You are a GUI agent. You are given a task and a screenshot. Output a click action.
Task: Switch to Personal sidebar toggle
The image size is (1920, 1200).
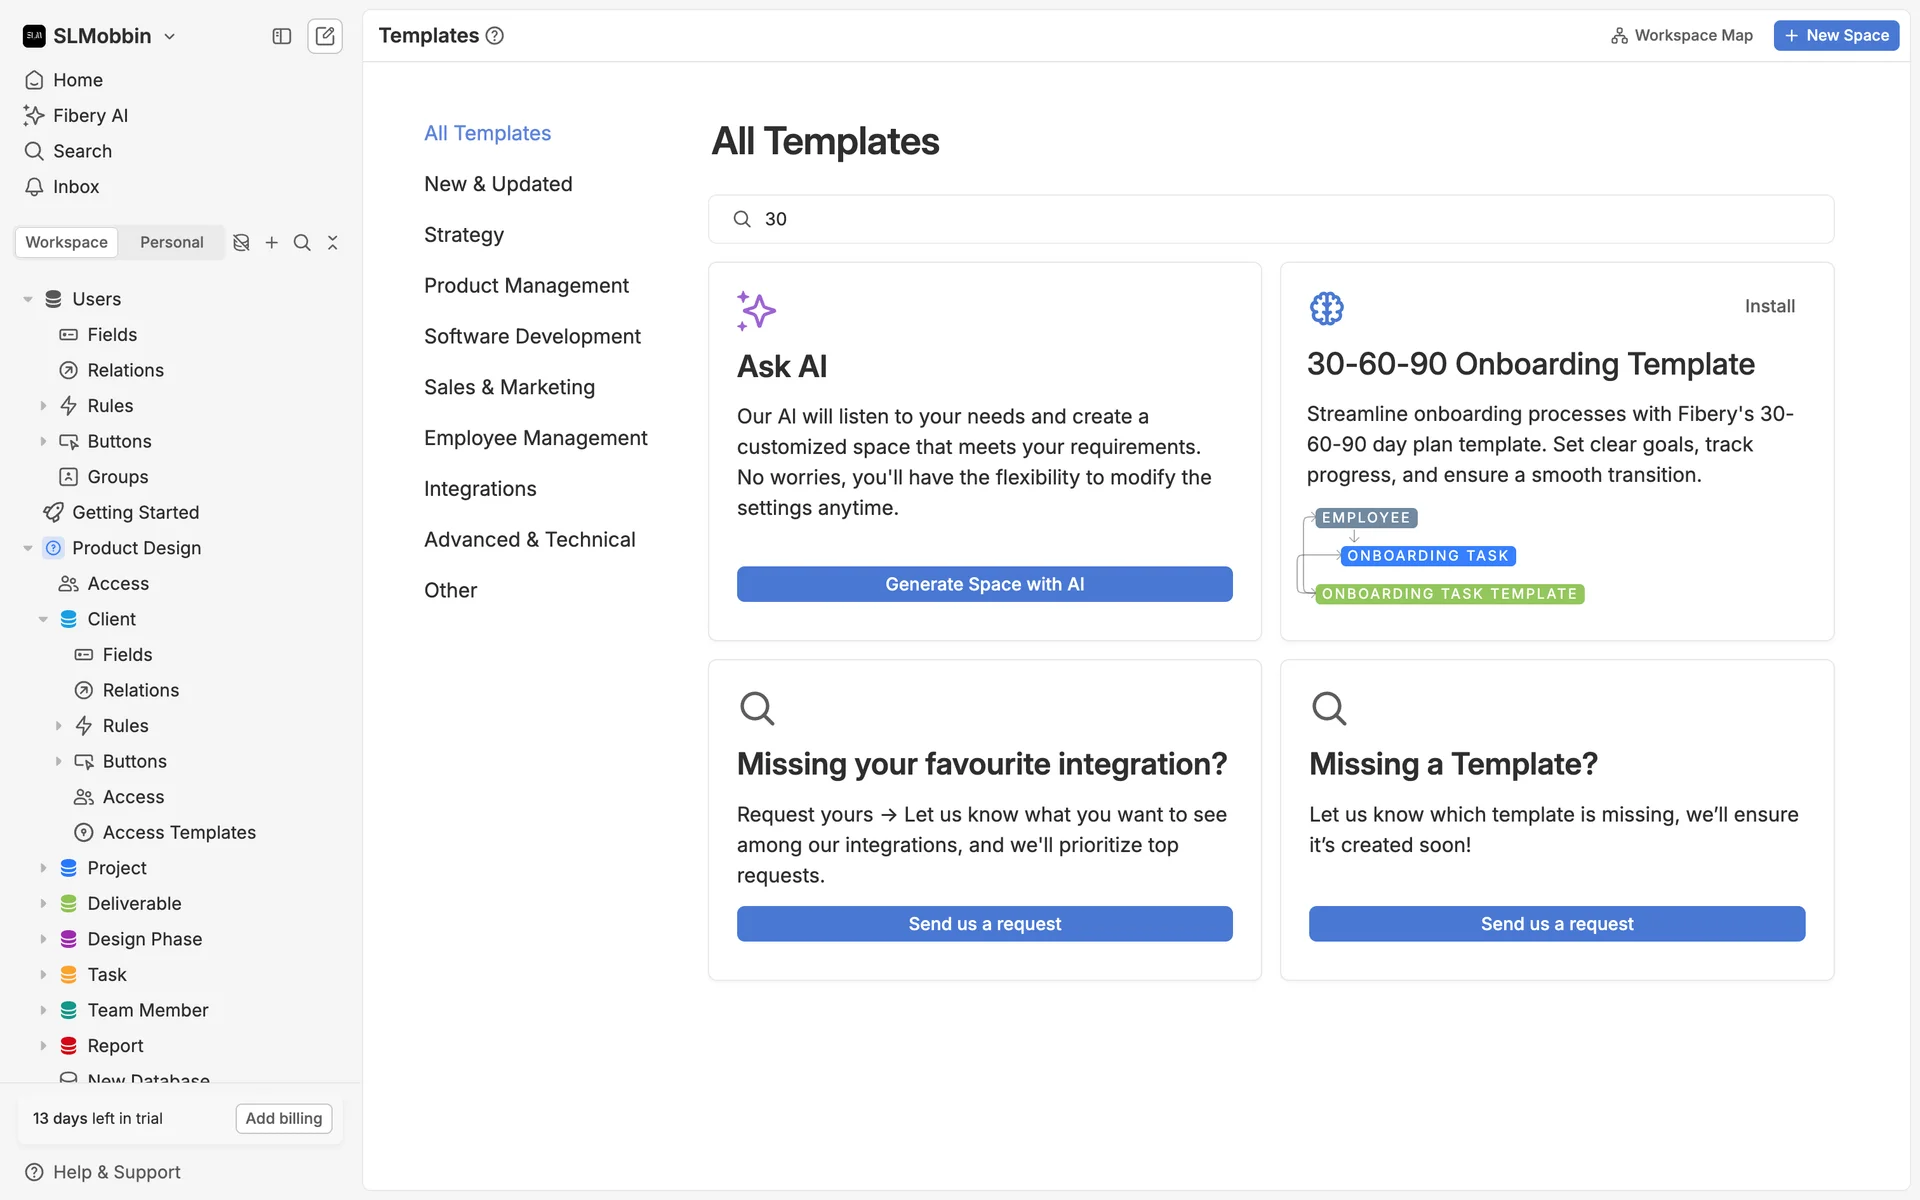(x=171, y=242)
